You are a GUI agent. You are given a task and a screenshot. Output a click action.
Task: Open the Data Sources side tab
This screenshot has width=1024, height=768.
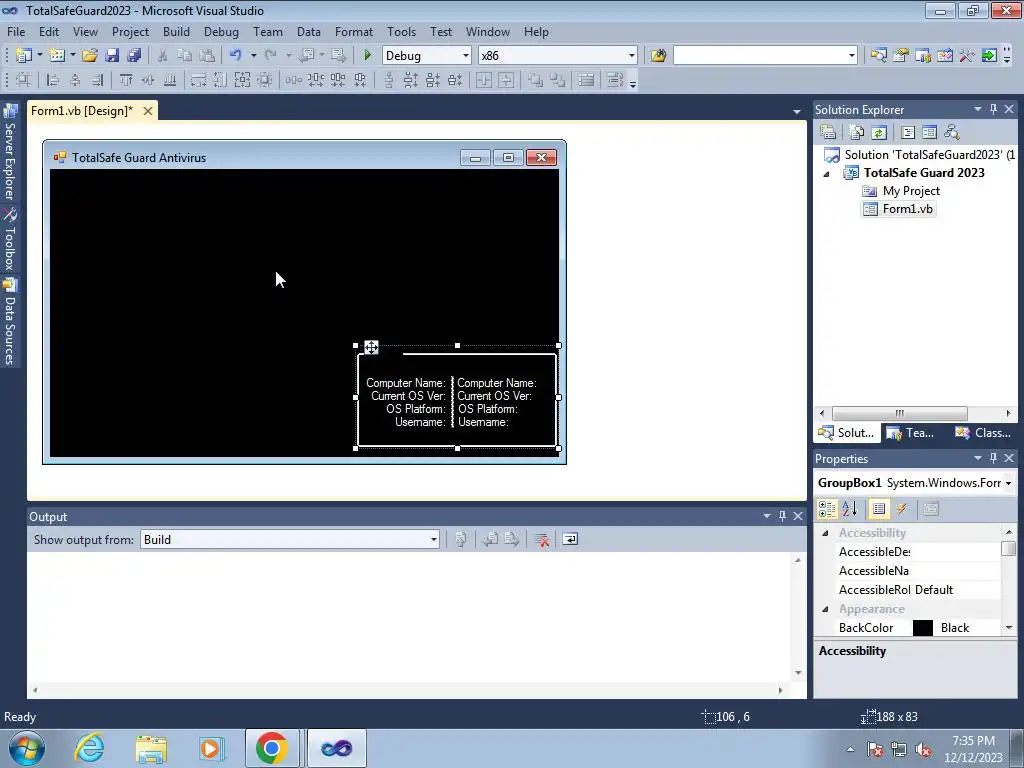pyautogui.click(x=10, y=321)
